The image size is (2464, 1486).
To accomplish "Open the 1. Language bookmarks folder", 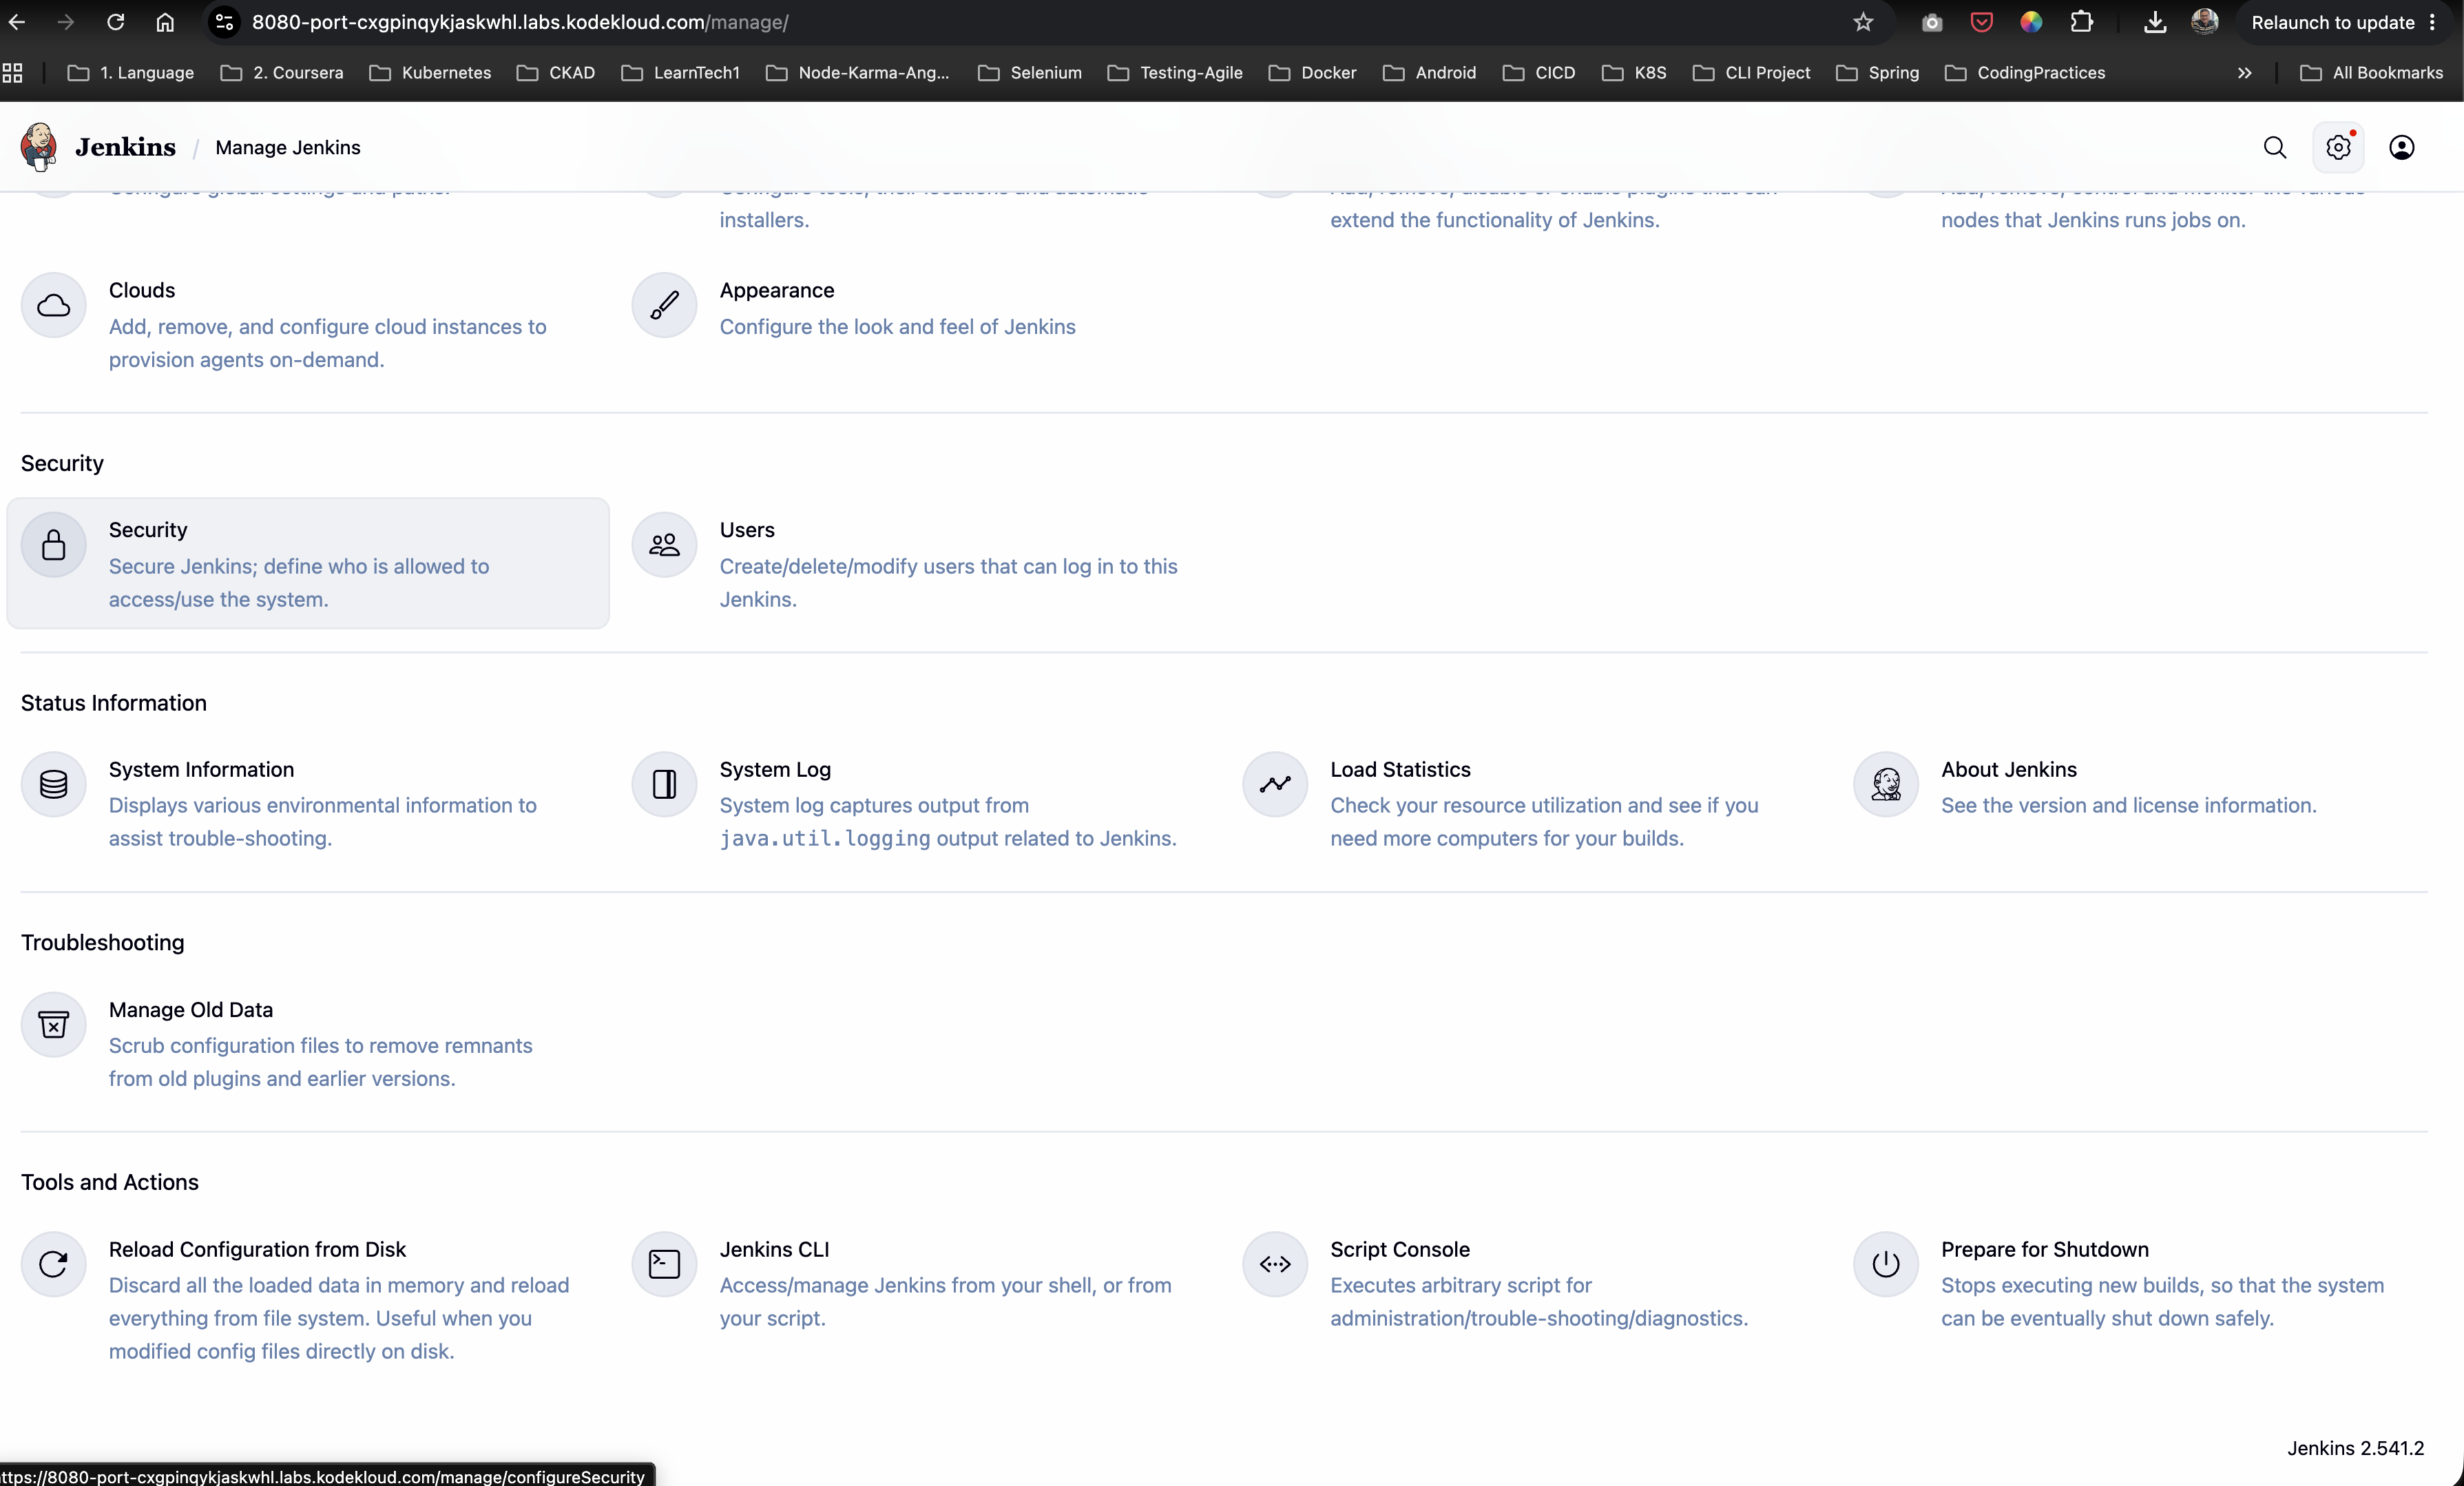I will tap(131, 73).
